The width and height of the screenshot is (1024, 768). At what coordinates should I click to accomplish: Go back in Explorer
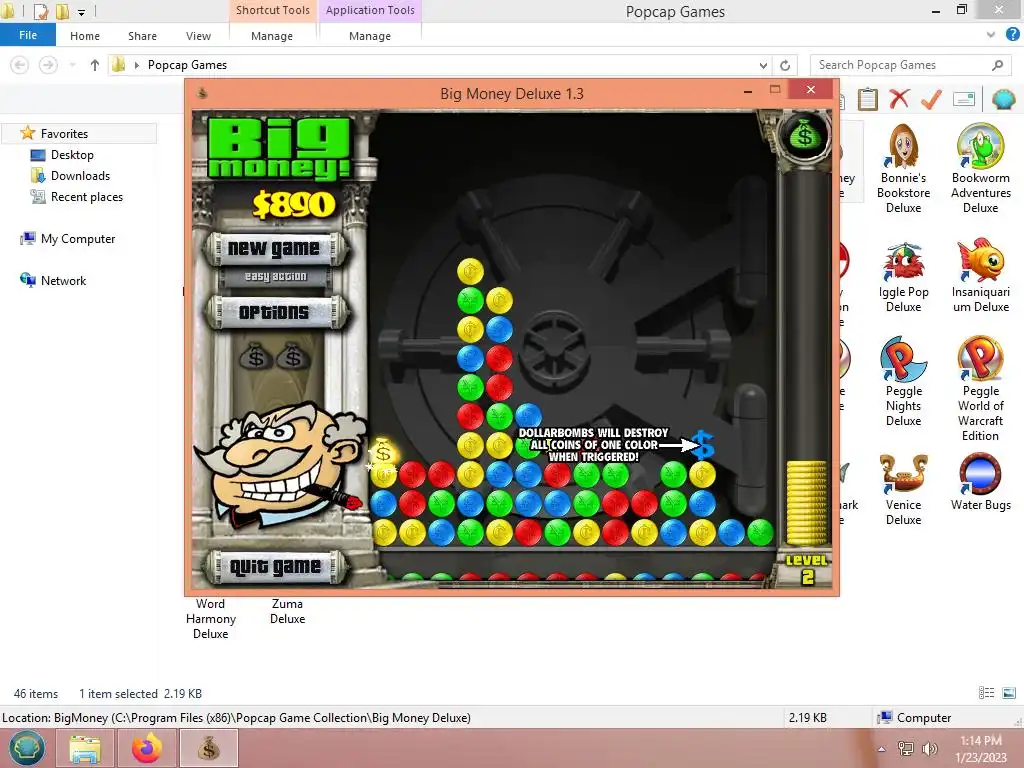[x=20, y=65]
